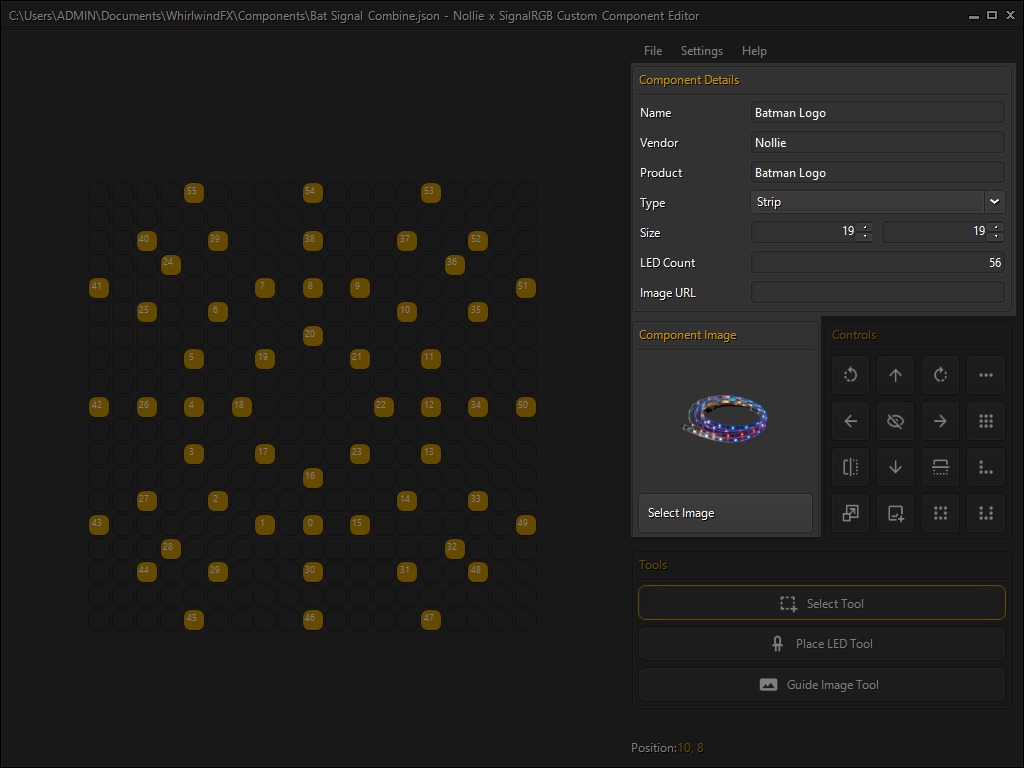Select LED number 54 on the grid
The width and height of the screenshot is (1024, 768).
[313, 193]
